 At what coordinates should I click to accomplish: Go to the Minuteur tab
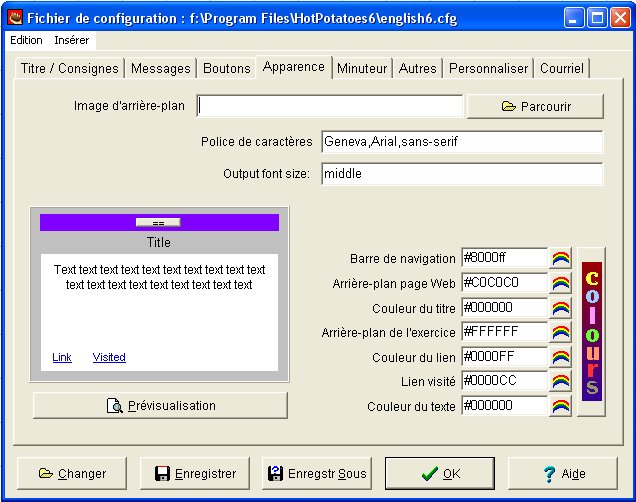tap(362, 68)
